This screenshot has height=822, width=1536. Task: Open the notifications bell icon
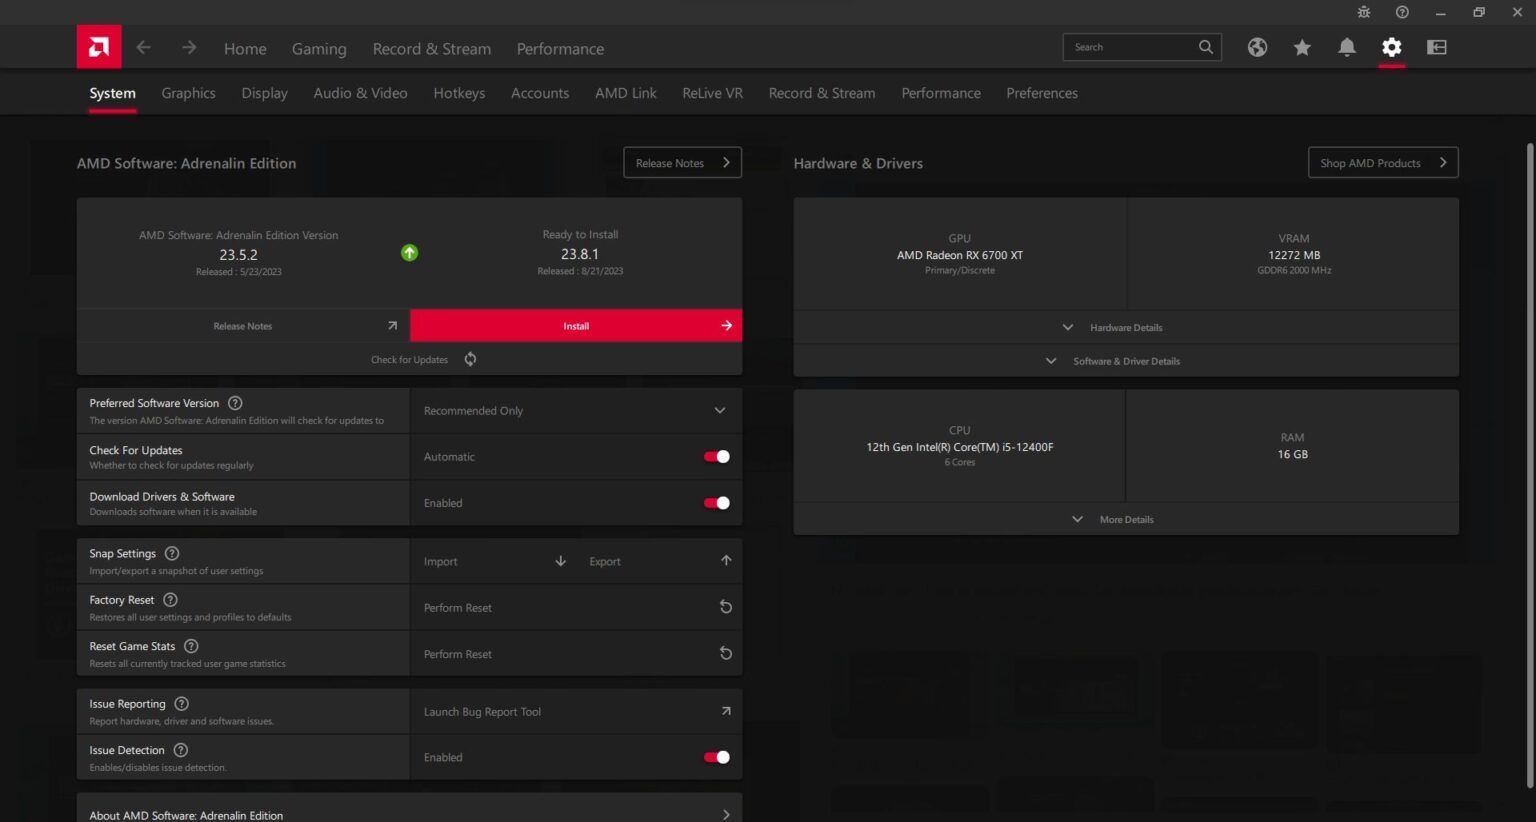(x=1346, y=46)
